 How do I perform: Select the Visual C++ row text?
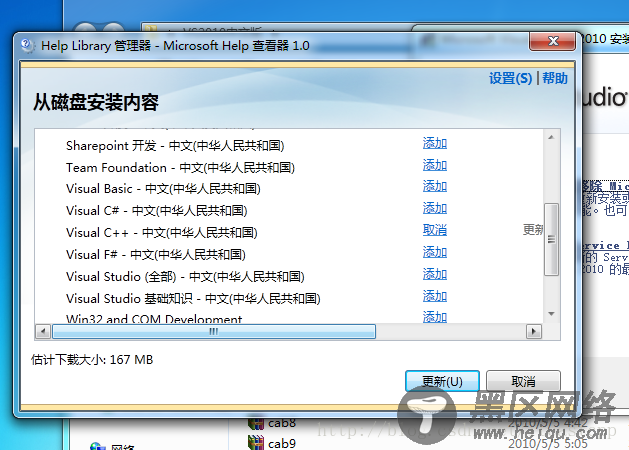(x=162, y=233)
